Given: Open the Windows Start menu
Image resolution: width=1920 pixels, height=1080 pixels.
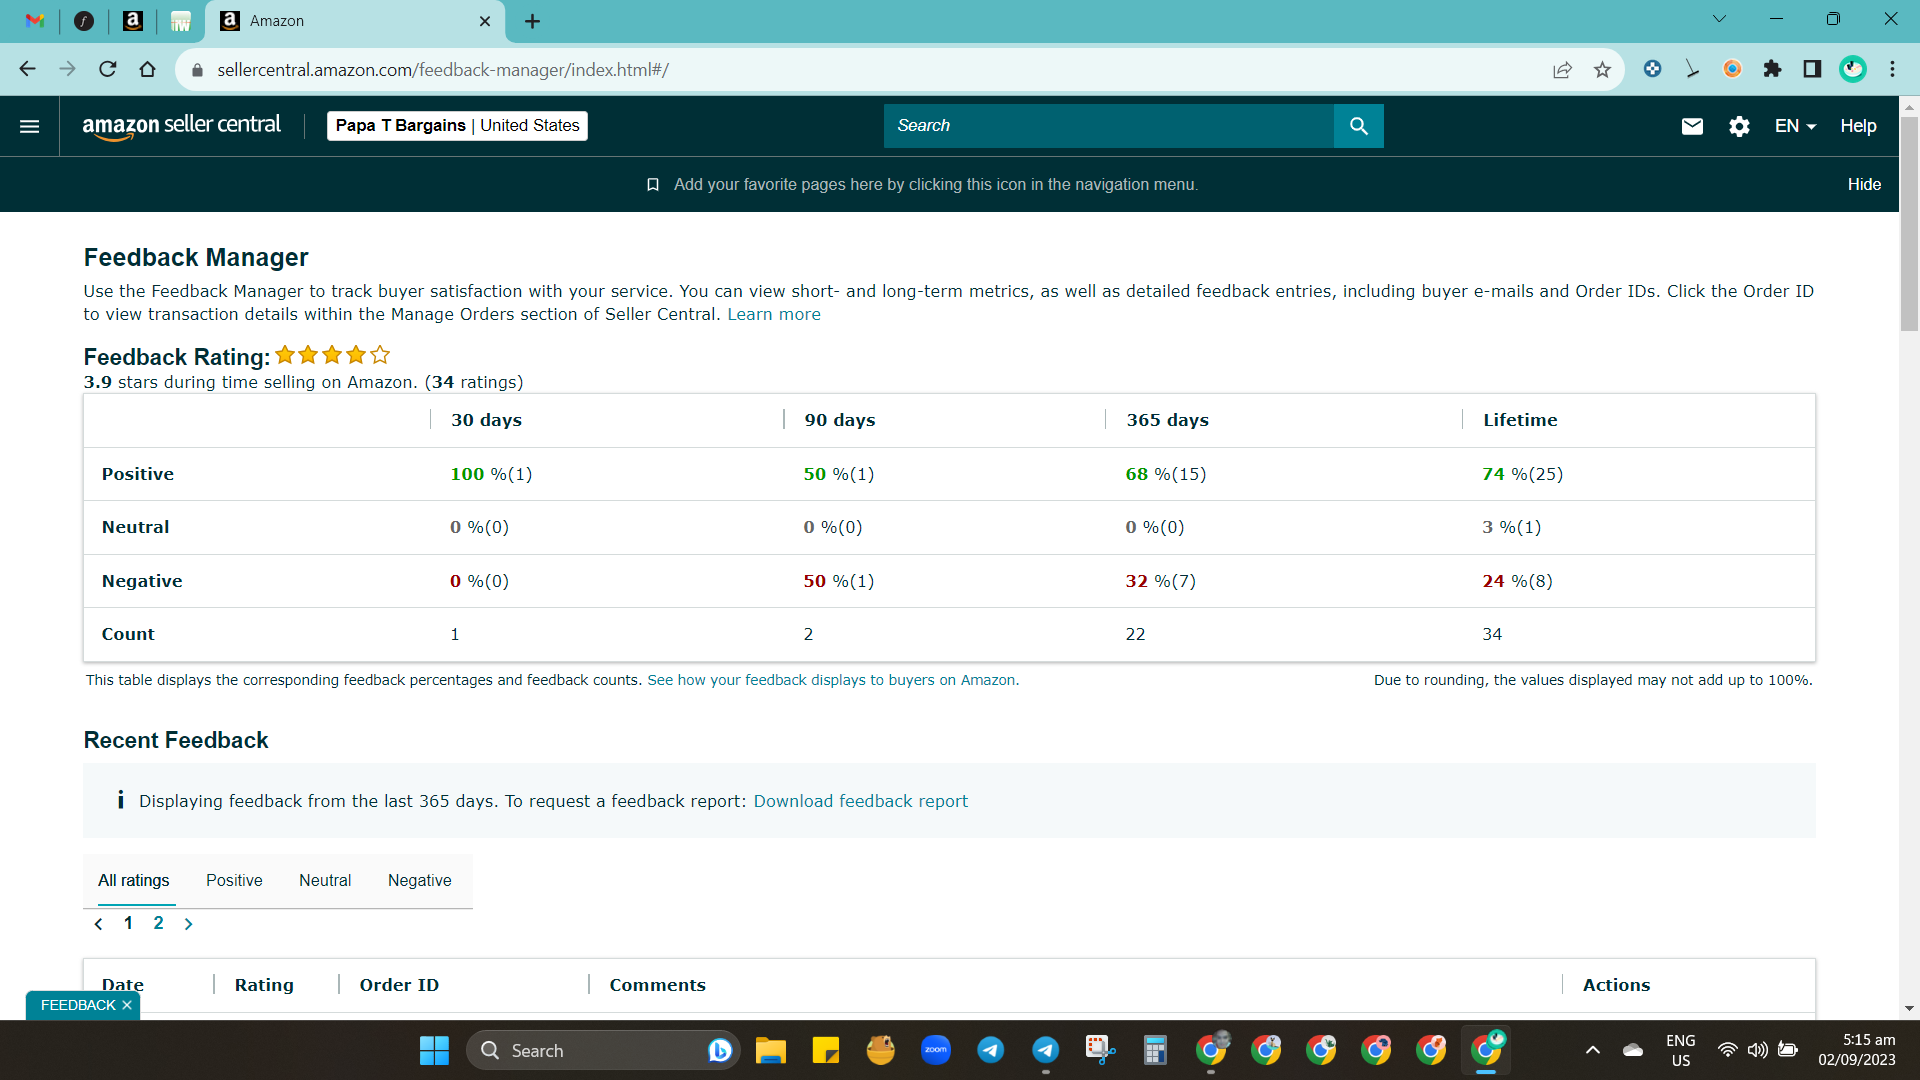Looking at the screenshot, I should [434, 1050].
